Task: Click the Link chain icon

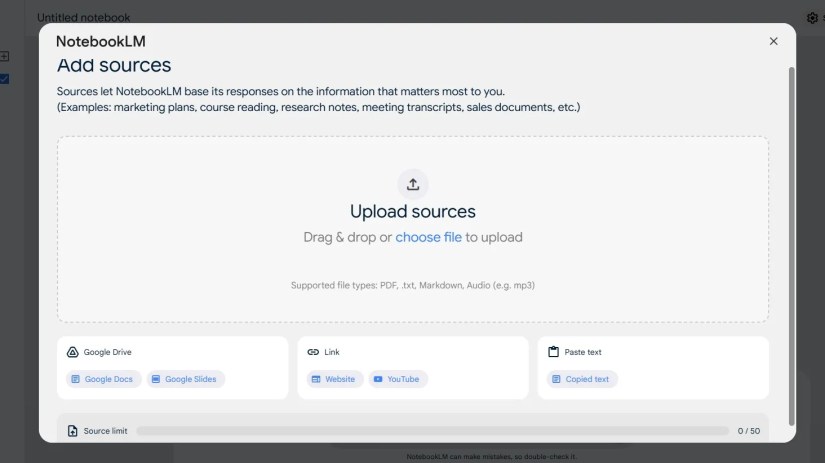Action: coord(313,352)
